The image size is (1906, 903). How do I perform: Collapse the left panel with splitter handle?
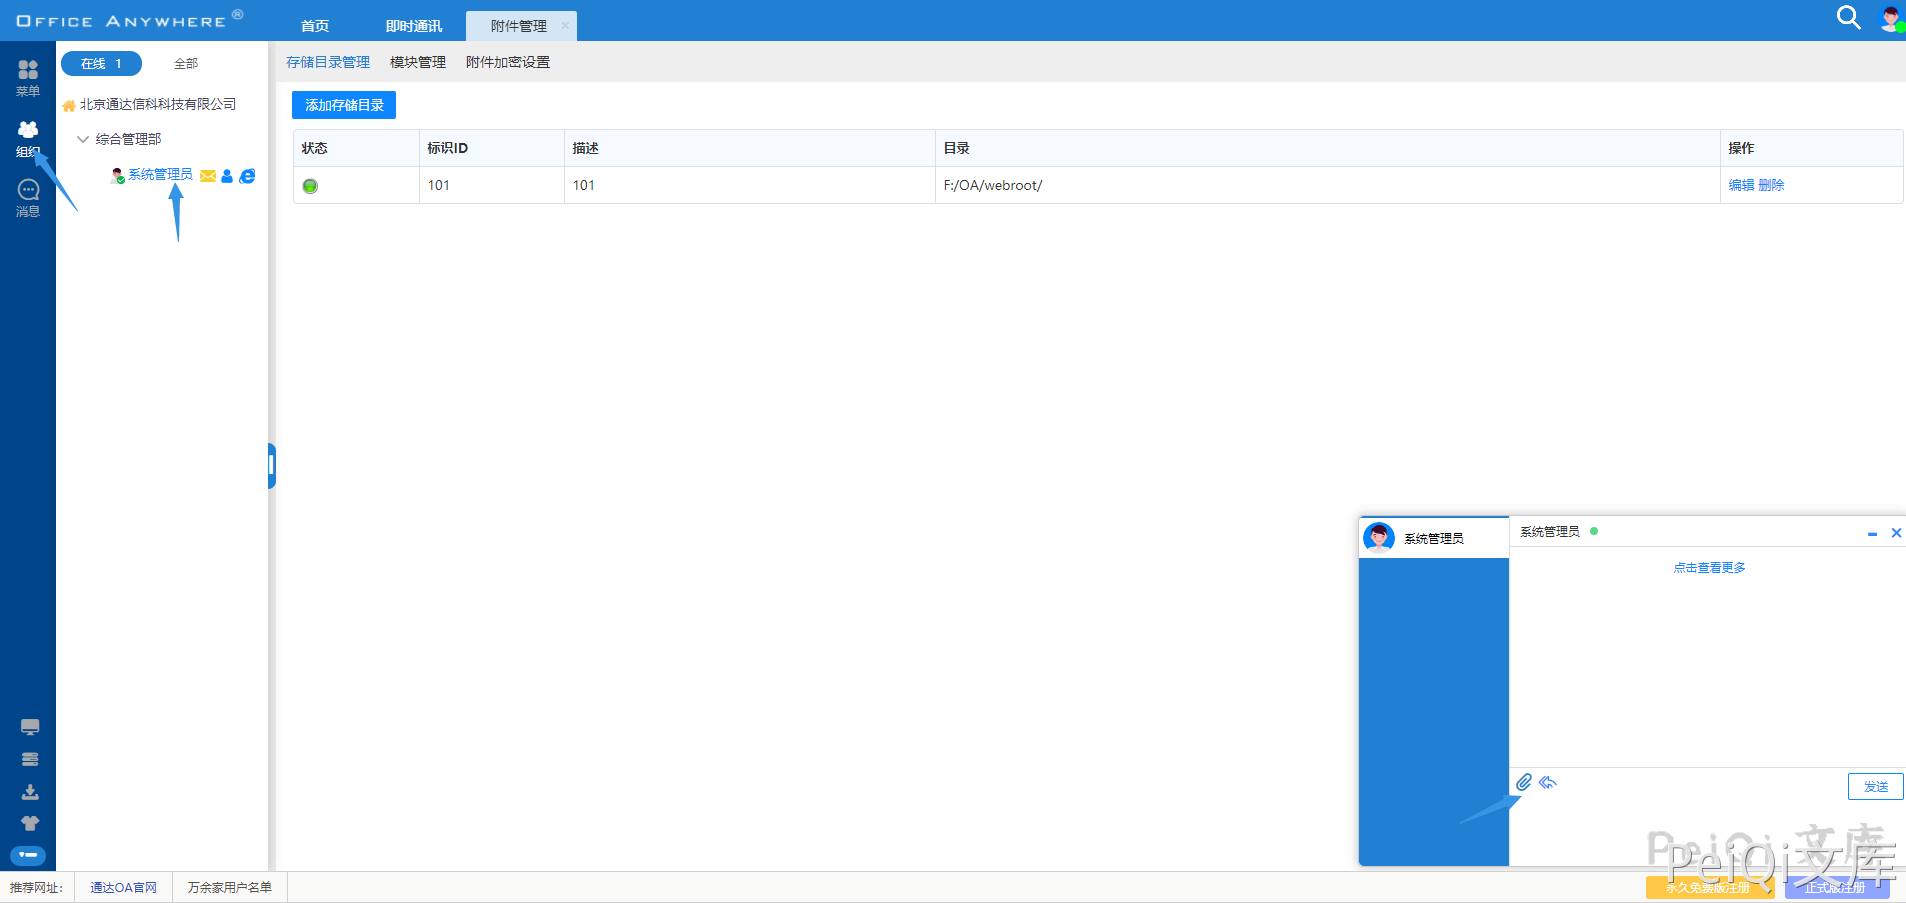click(271, 466)
